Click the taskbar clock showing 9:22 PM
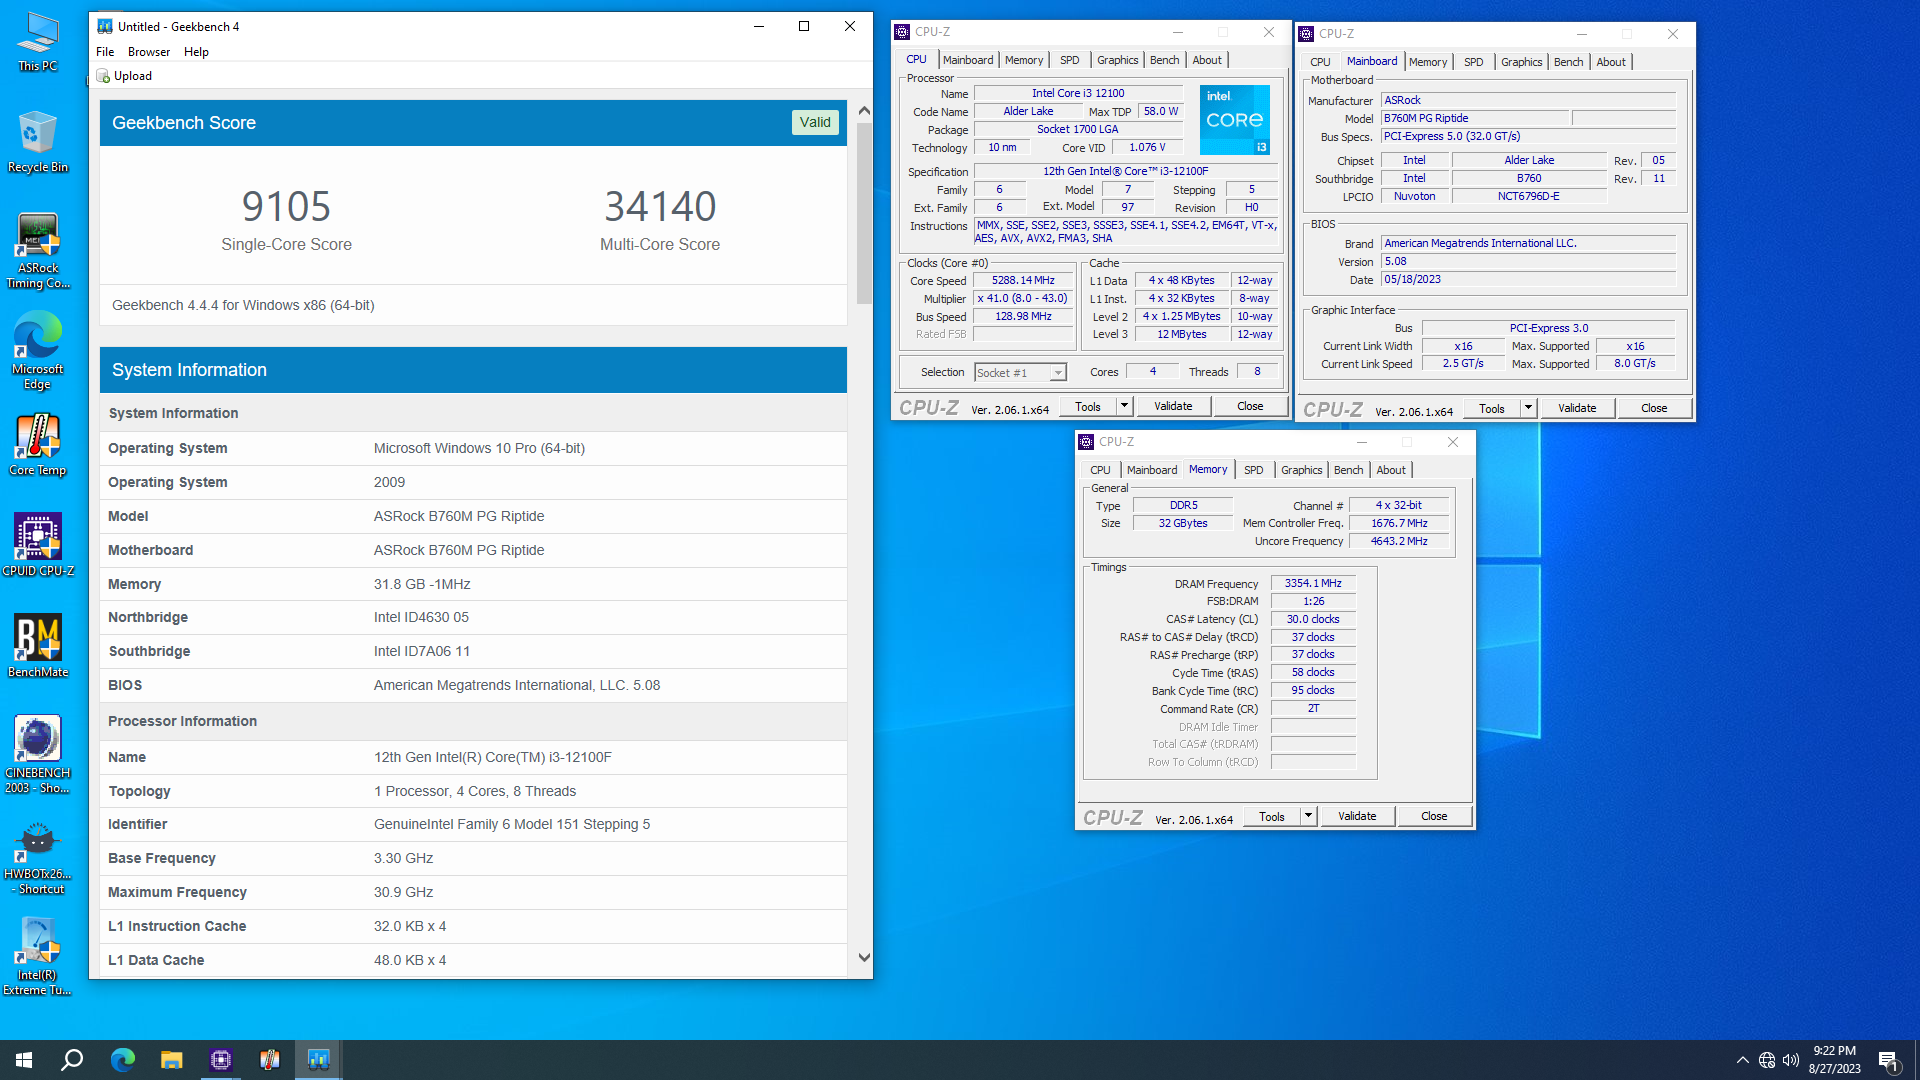1920x1080 pixels. point(1834,1060)
